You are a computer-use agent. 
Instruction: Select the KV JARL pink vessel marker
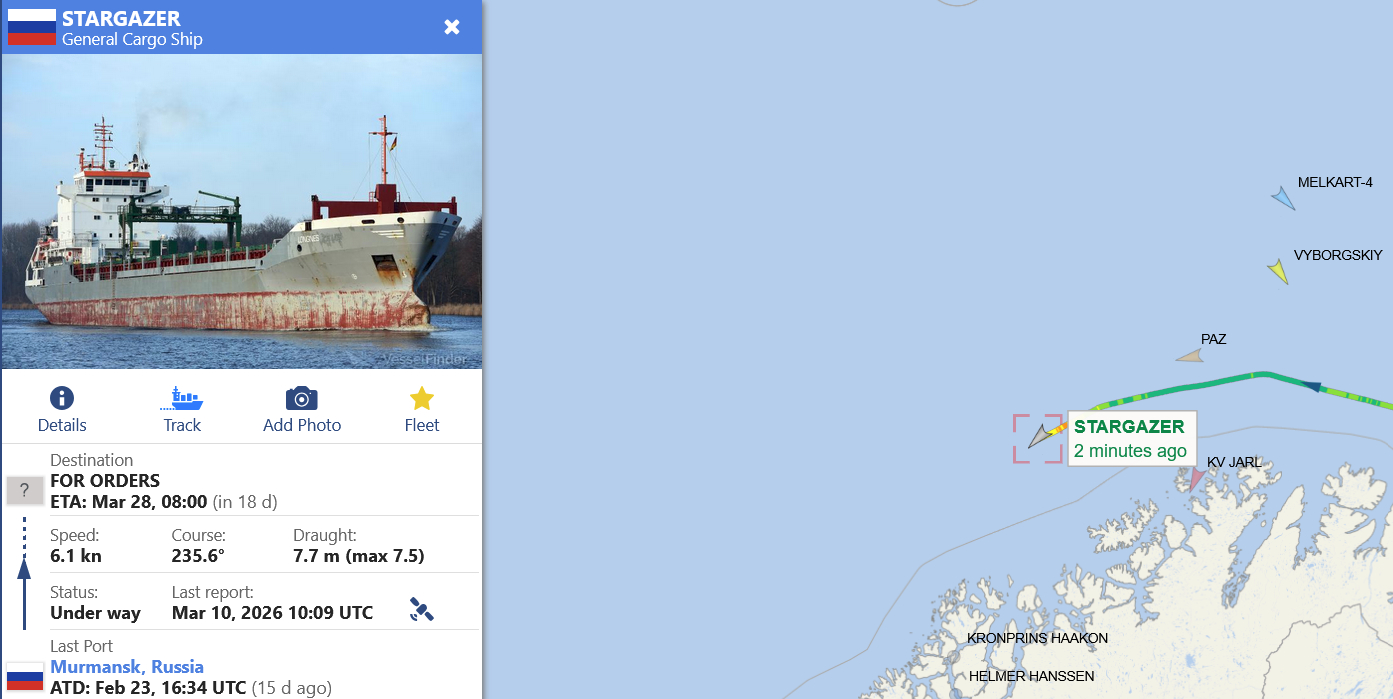pos(1196,478)
